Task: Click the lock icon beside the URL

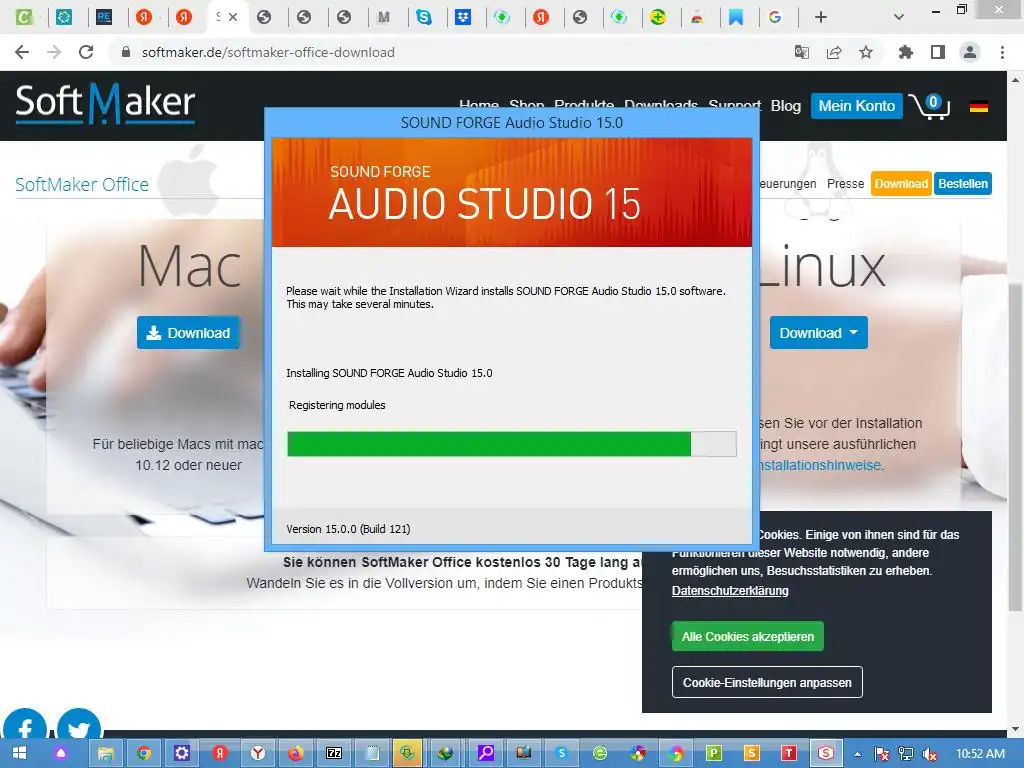Action: (x=126, y=52)
